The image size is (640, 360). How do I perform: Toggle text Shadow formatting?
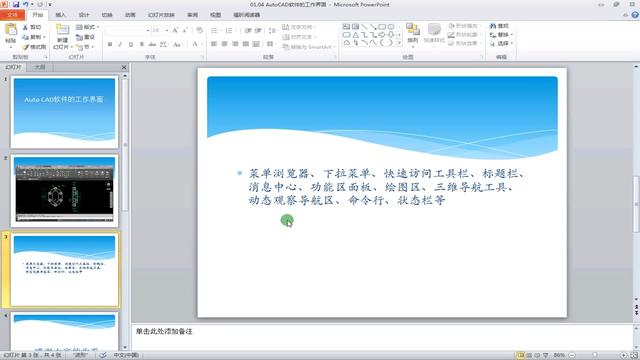(142, 44)
